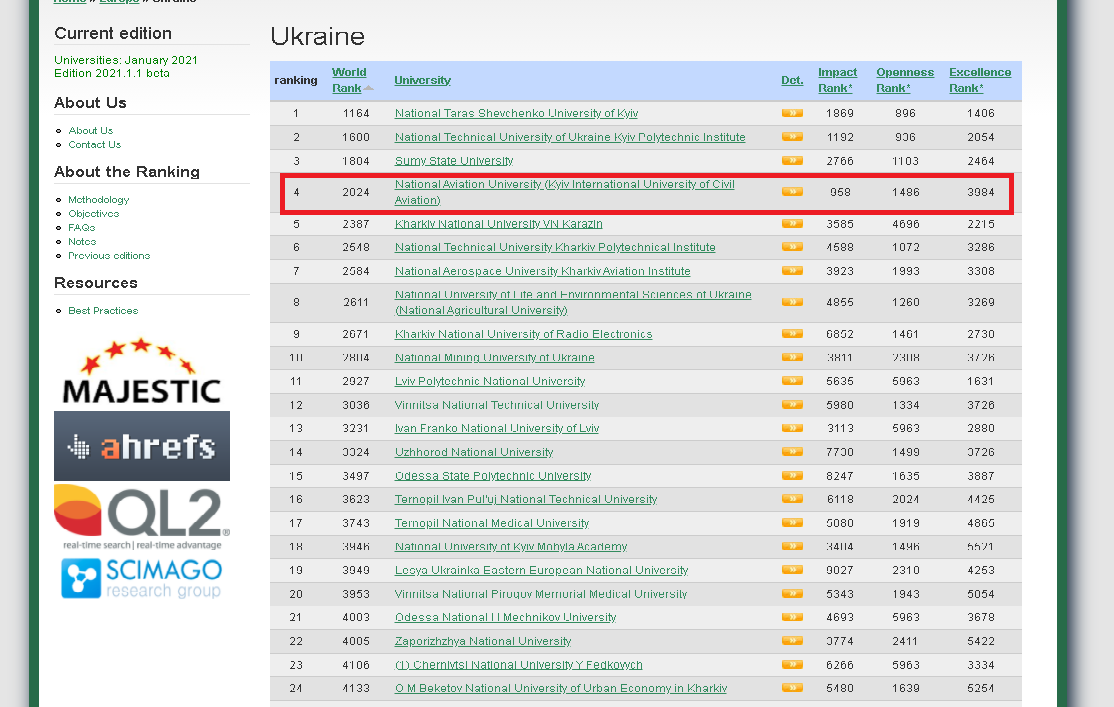Select world rank value 1164
1114x707 pixels.
tap(356, 113)
